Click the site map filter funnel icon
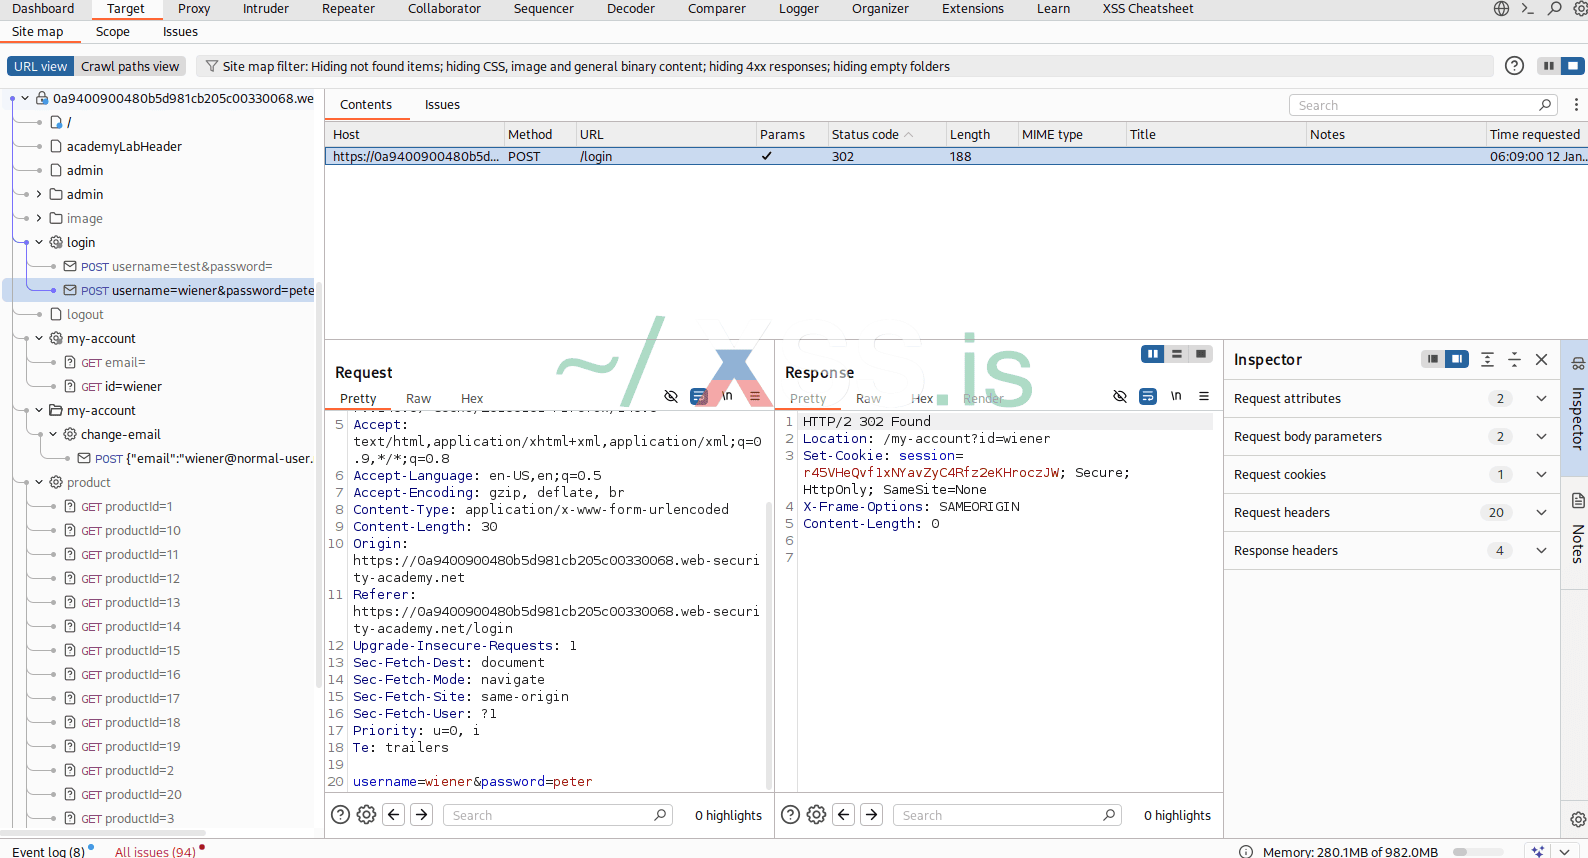 (211, 67)
